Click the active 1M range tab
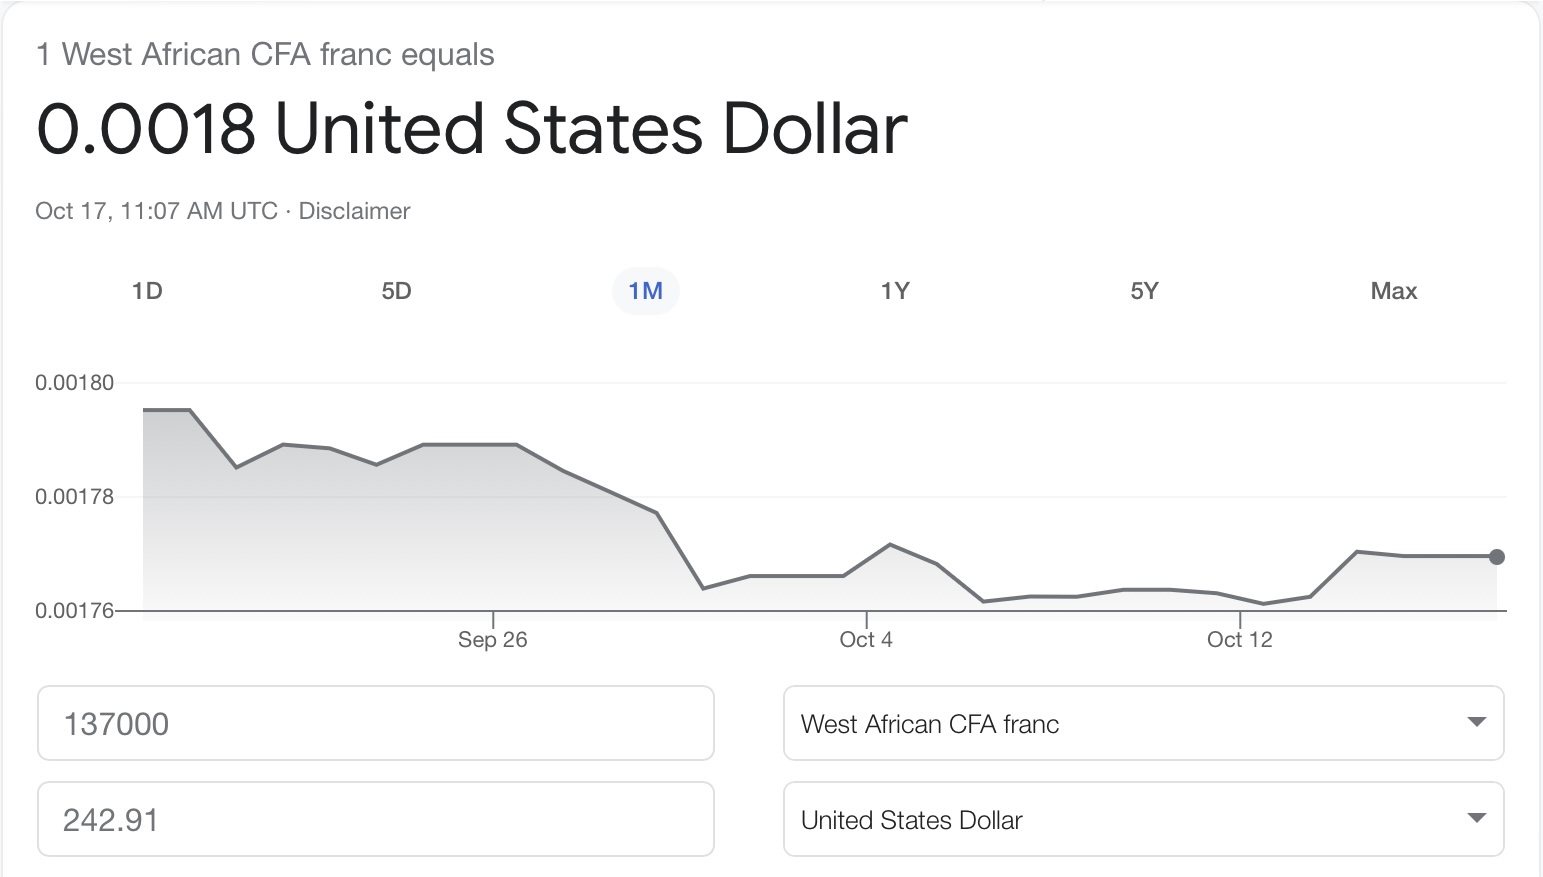Image resolution: width=1543 pixels, height=877 pixels. click(645, 291)
